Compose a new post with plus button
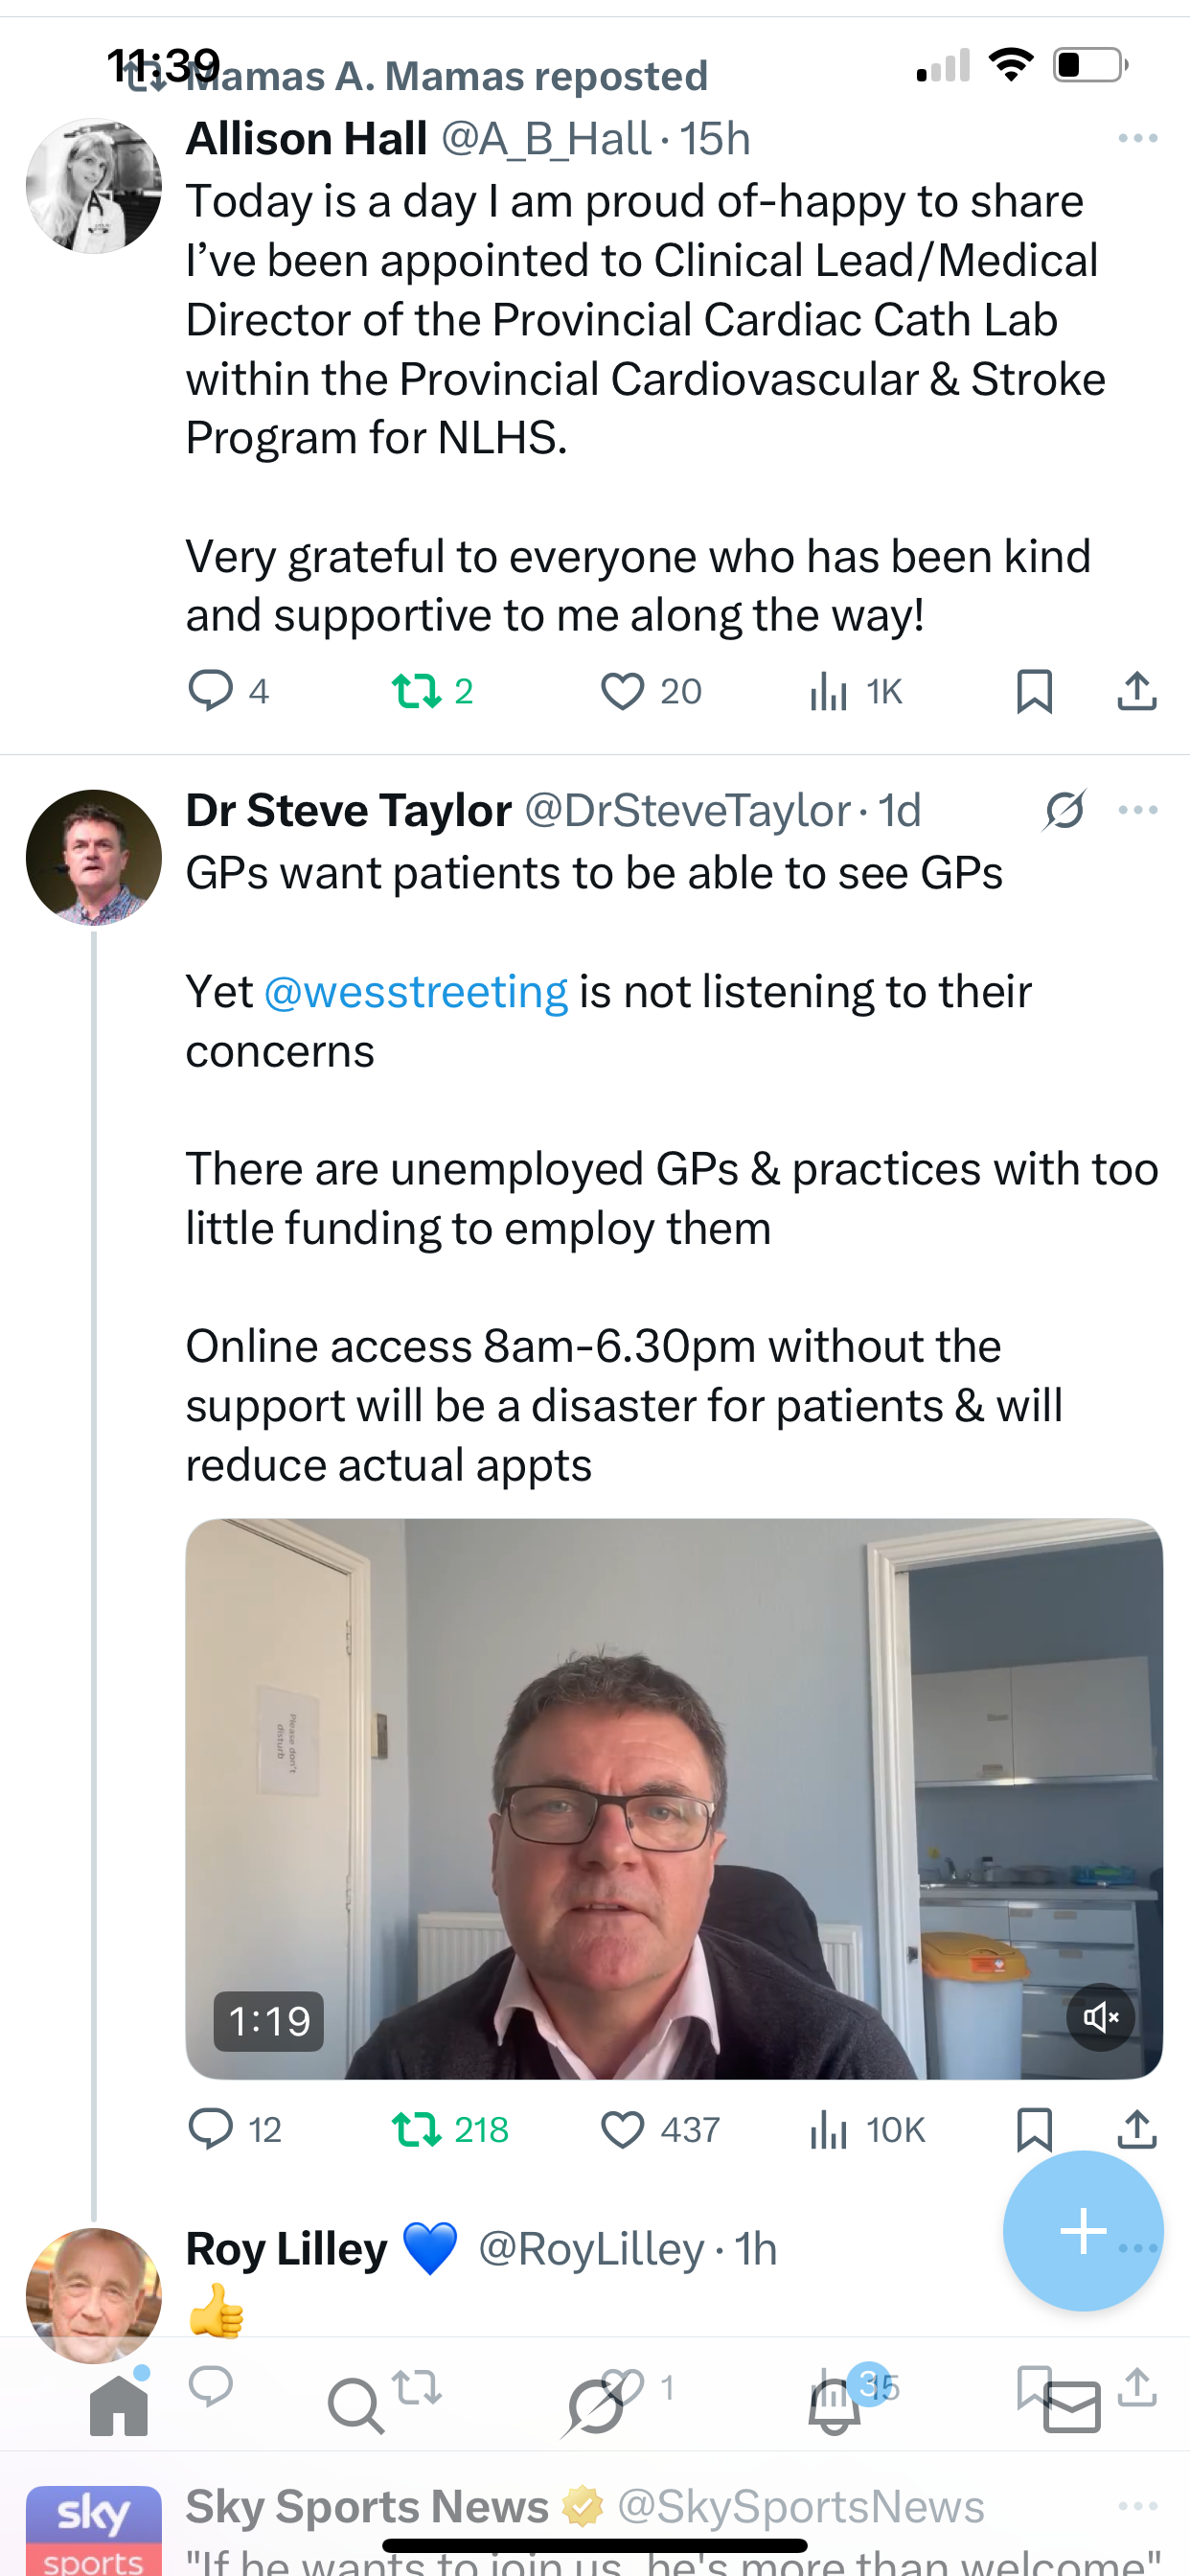Image resolution: width=1190 pixels, height=2576 pixels. pyautogui.click(x=1083, y=2231)
